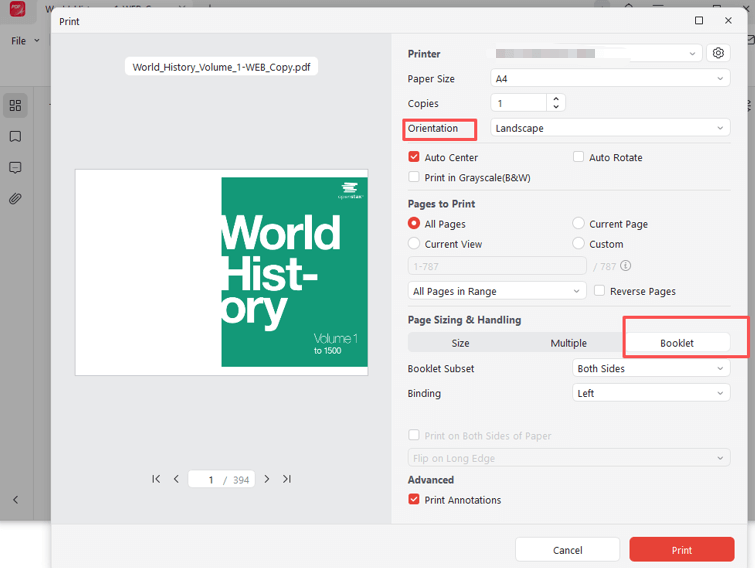Click the World_History_Volume_1-WEB_Copy.pdf filename label
755x568 pixels.
pos(221,67)
